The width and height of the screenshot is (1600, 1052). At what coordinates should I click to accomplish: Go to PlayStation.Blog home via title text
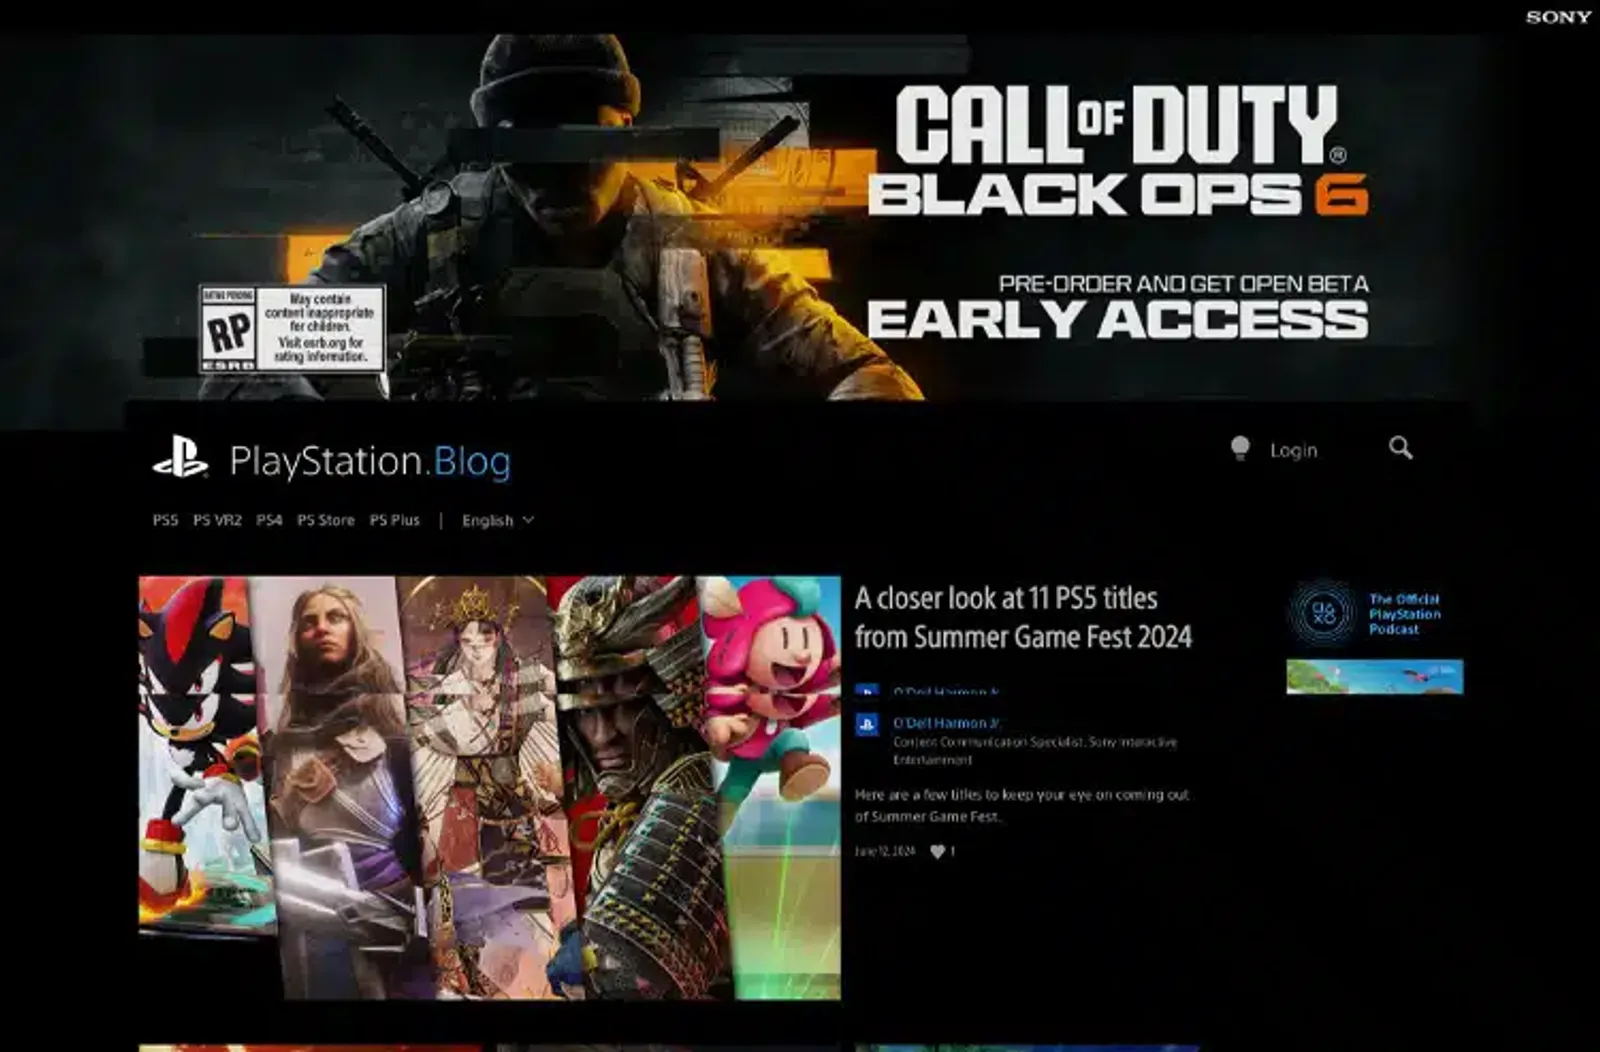(370, 461)
